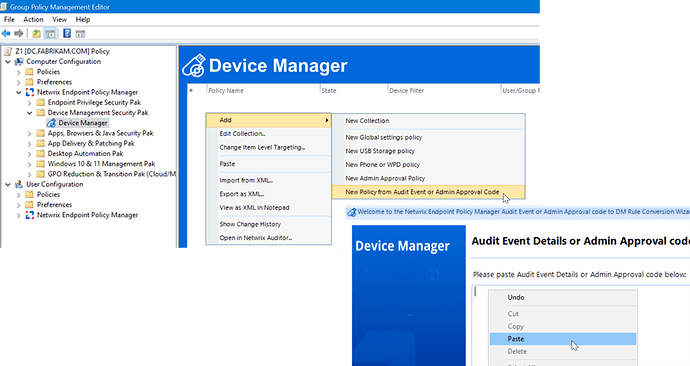Expand Policies under Computer Configuration
Image resolution: width=690 pixels, height=366 pixels.
tap(18, 72)
